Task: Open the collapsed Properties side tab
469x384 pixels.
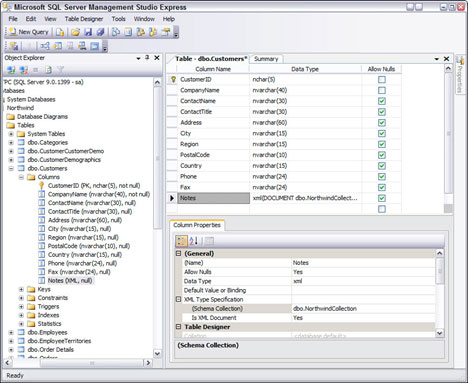Action: [460, 75]
